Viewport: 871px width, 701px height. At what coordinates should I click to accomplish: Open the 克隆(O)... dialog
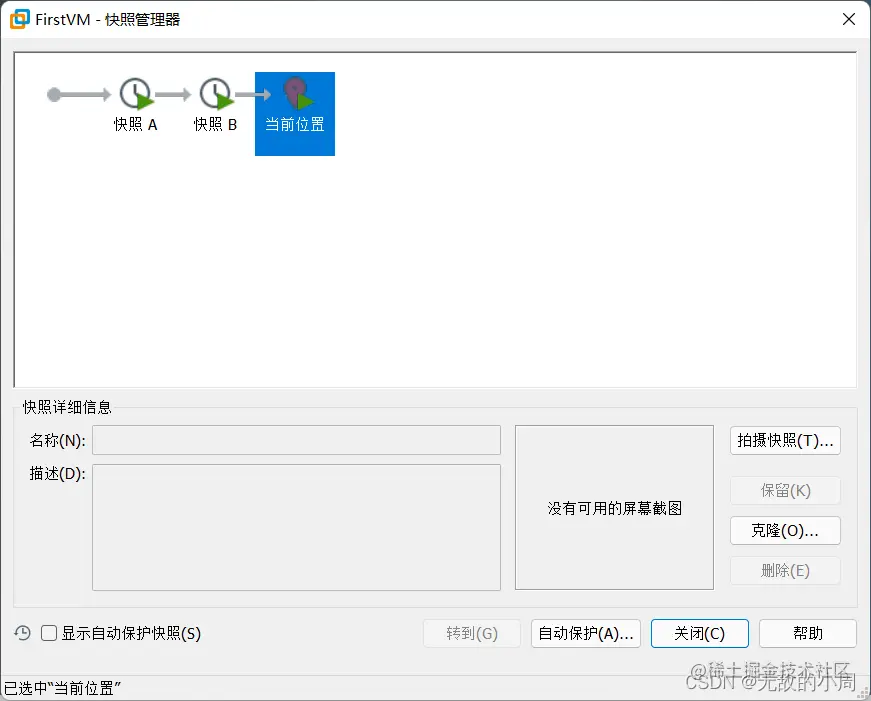tap(785, 530)
